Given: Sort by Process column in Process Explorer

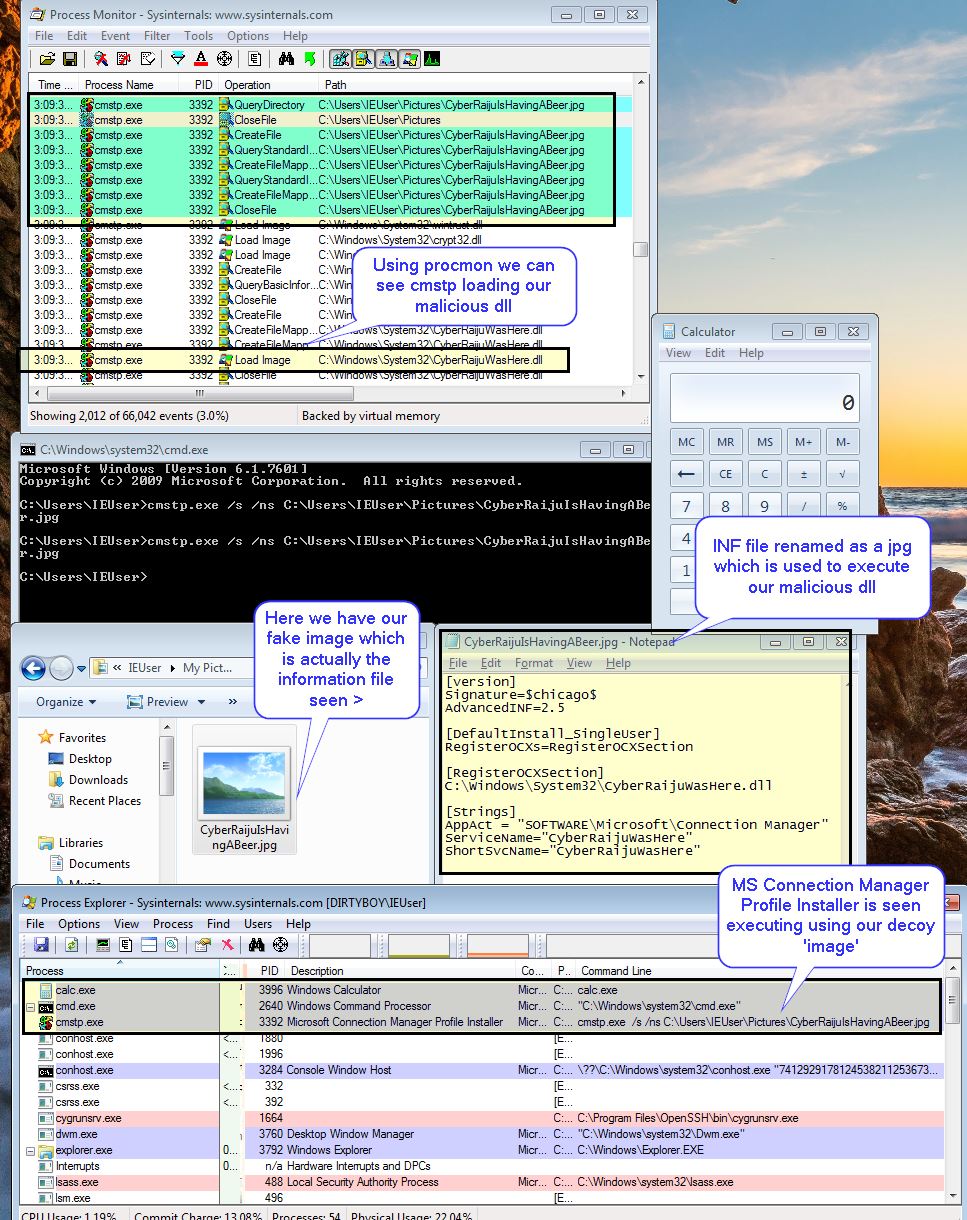Looking at the screenshot, I should [120, 970].
